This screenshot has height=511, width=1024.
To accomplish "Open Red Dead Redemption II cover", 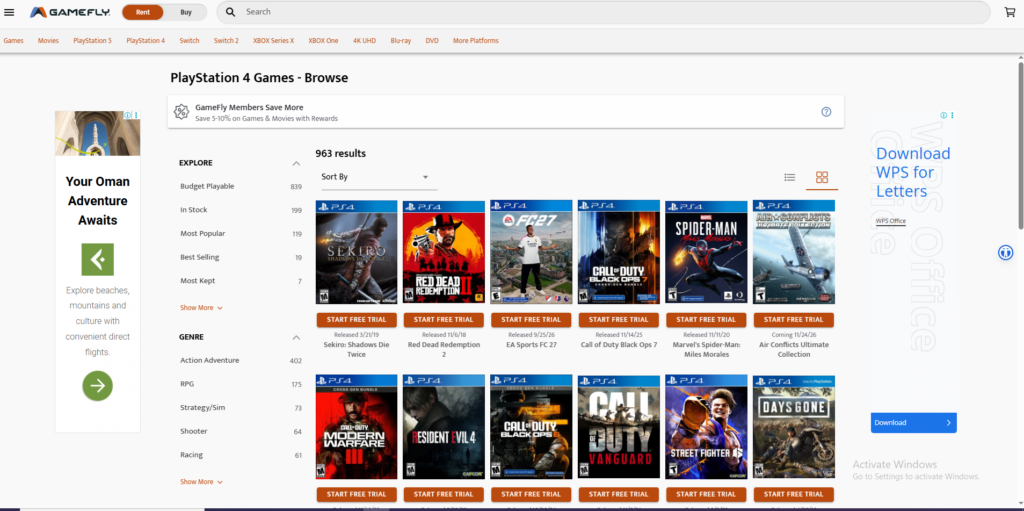I will coord(444,252).
